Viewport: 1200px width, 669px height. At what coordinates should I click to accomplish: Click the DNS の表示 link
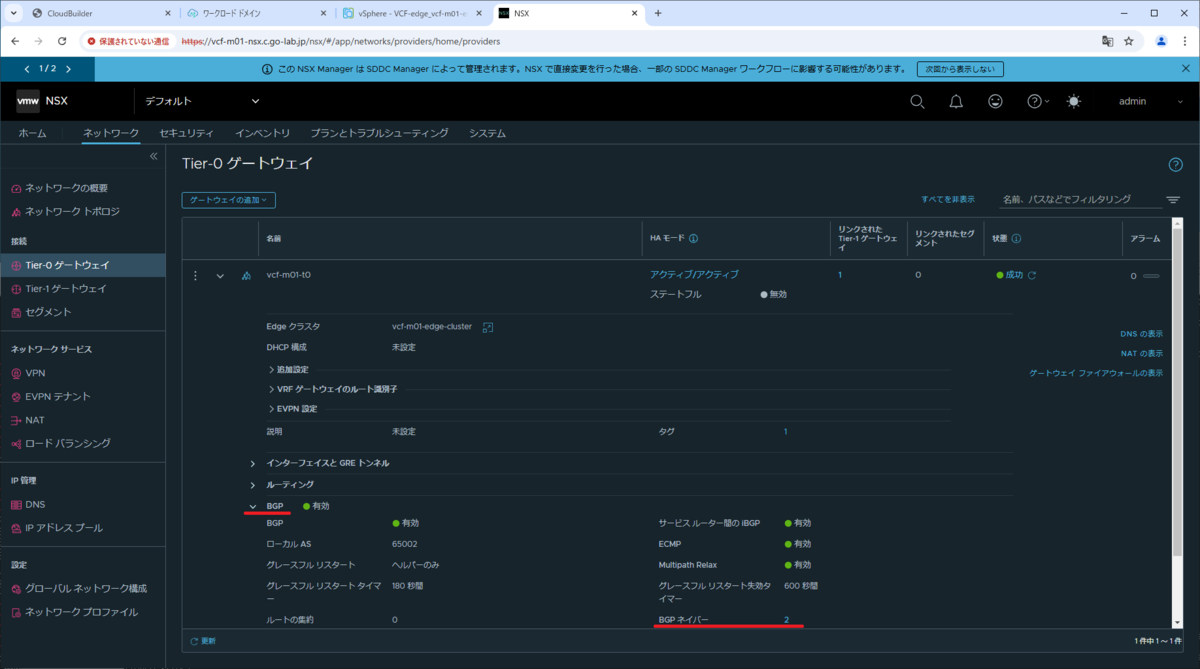pyautogui.click(x=1141, y=333)
